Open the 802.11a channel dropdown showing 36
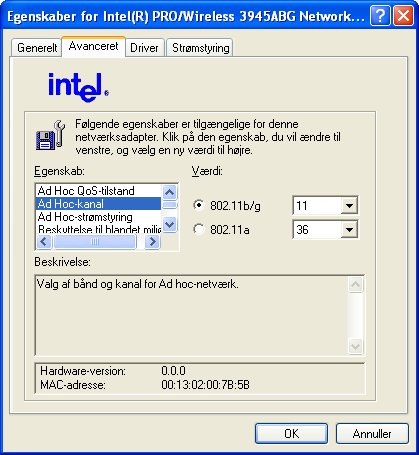 [325, 229]
